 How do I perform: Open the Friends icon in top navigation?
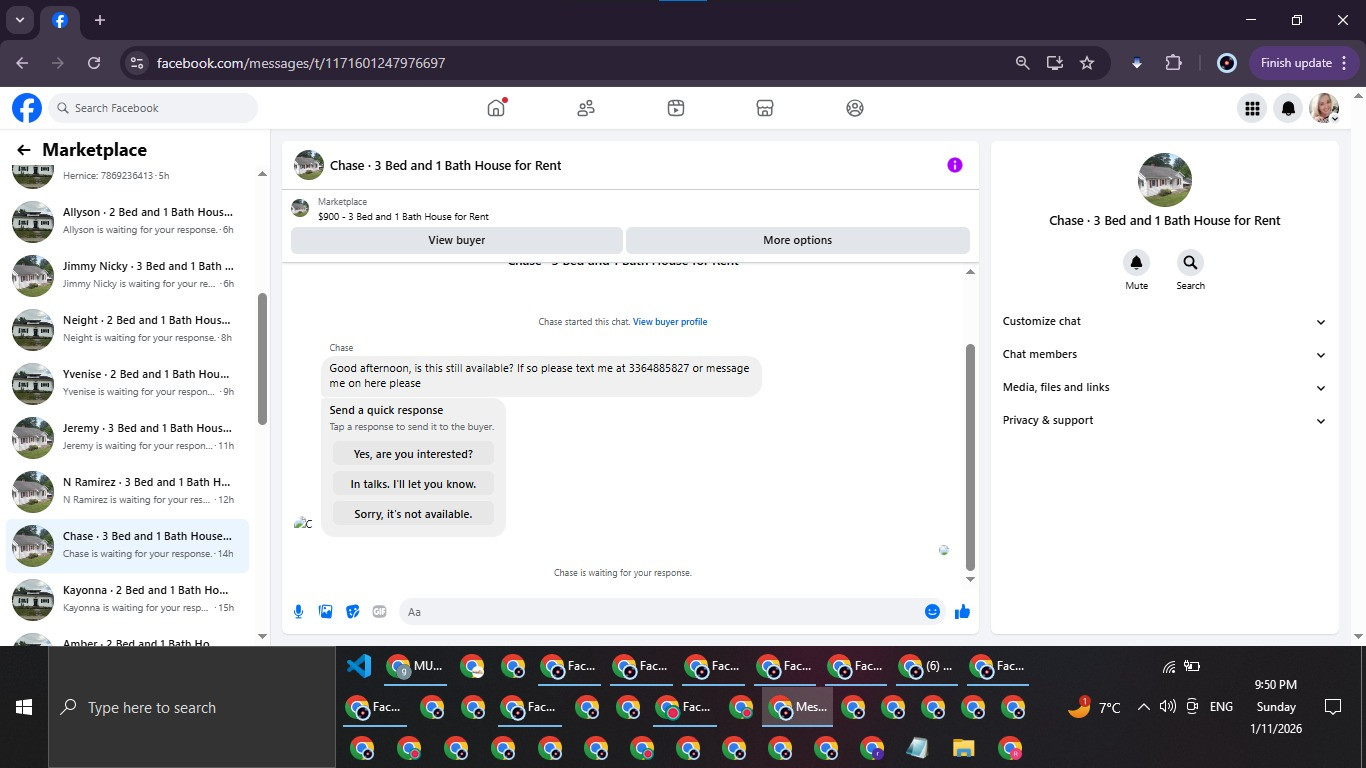tap(586, 108)
